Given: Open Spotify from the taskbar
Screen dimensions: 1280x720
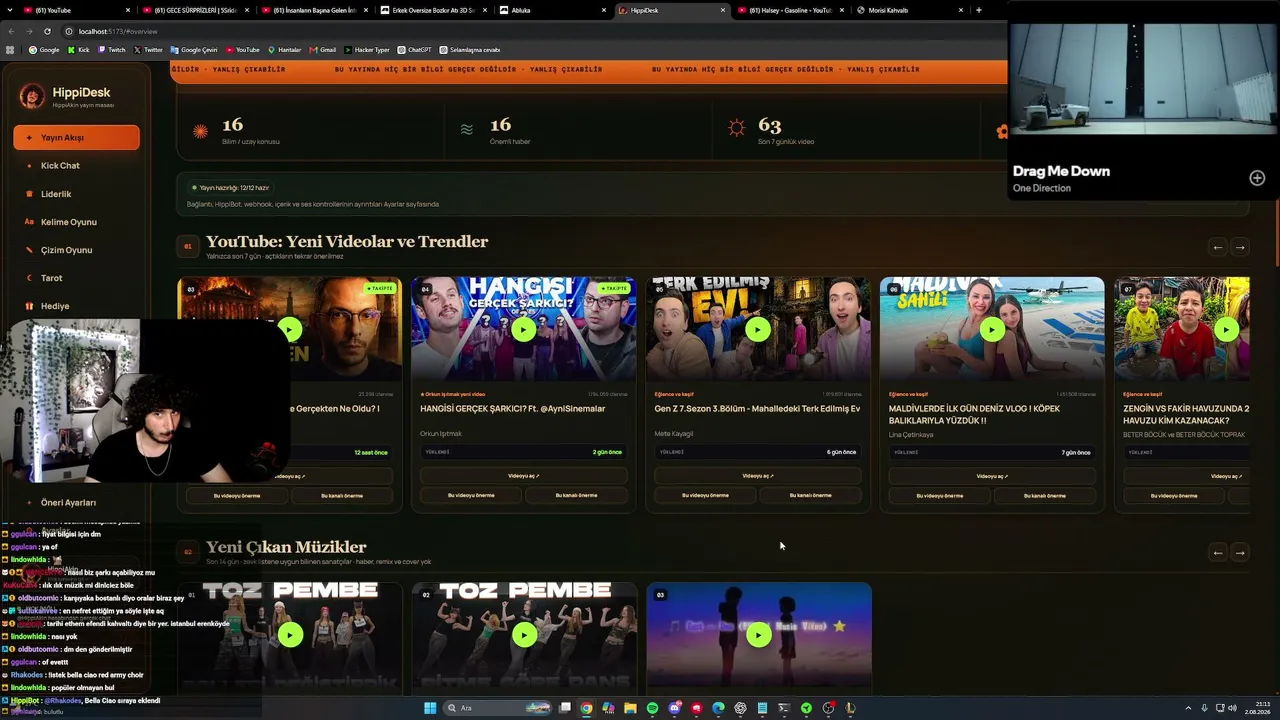Looking at the screenshot, I should [x=652, y=708].
